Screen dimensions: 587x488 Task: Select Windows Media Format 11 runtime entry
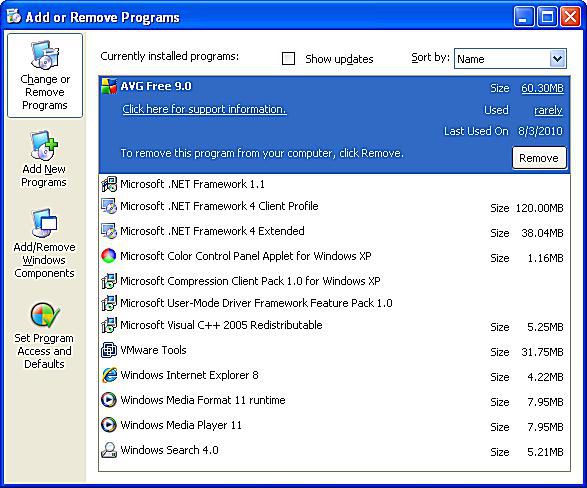[334, 400]
